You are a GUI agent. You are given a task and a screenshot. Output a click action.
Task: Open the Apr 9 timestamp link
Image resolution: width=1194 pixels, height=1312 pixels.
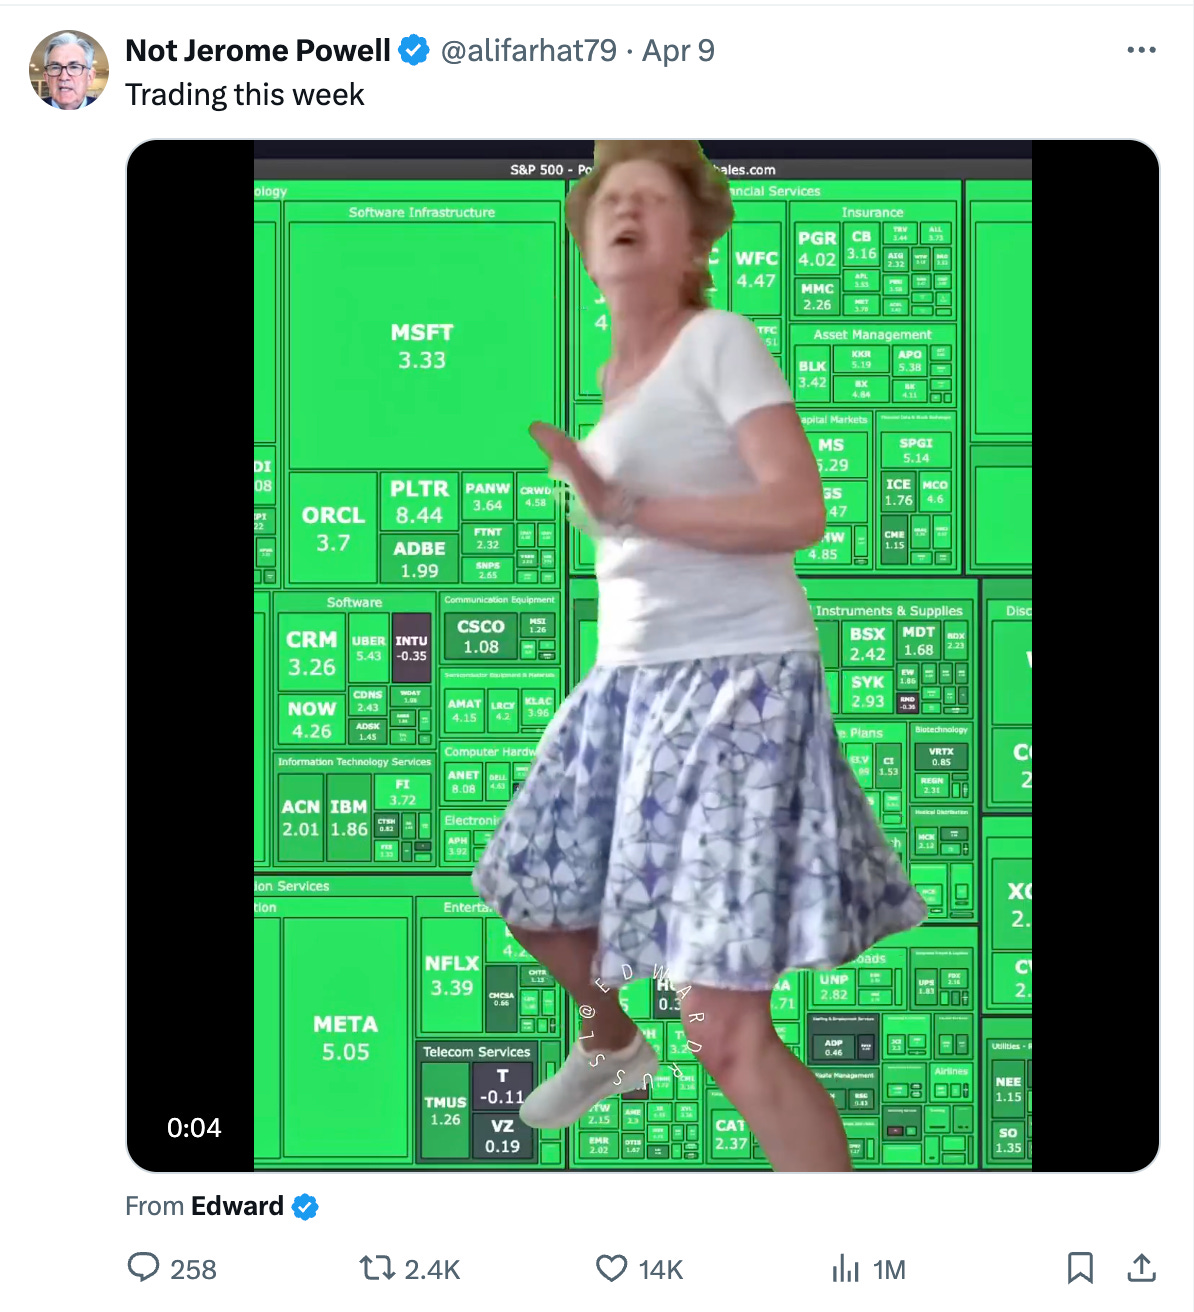pyautogui.click(x=678, y=50)
